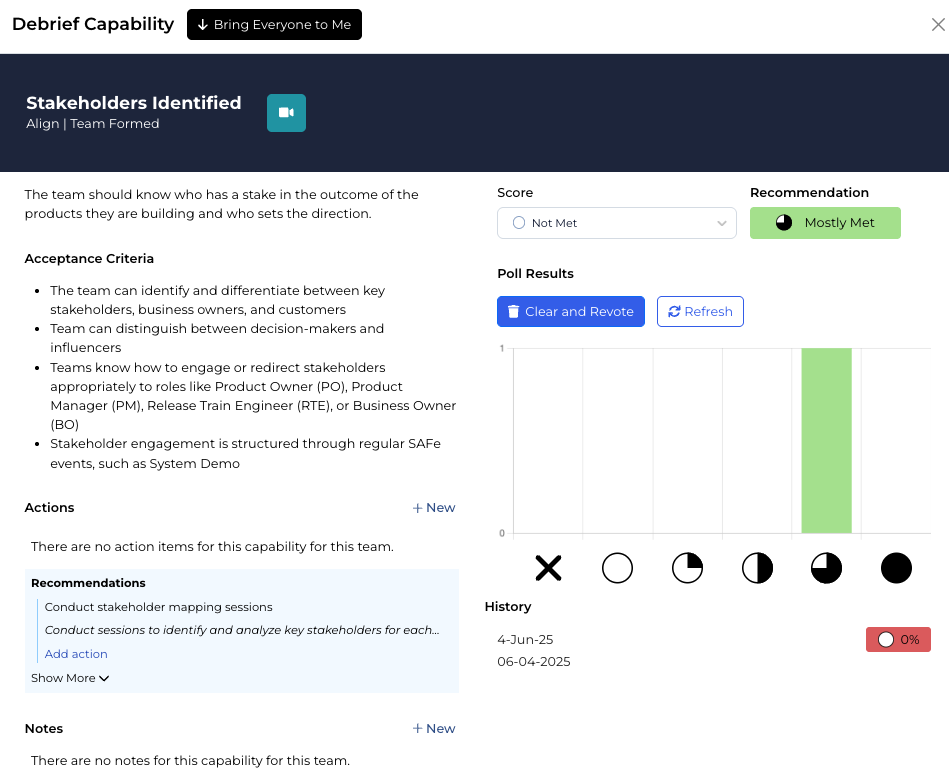The width and height of the screenshot is (949, 781).
Task: Choose the quarter-filled circle poll icon
Action: pyautogui.click(x=687, y=568)
